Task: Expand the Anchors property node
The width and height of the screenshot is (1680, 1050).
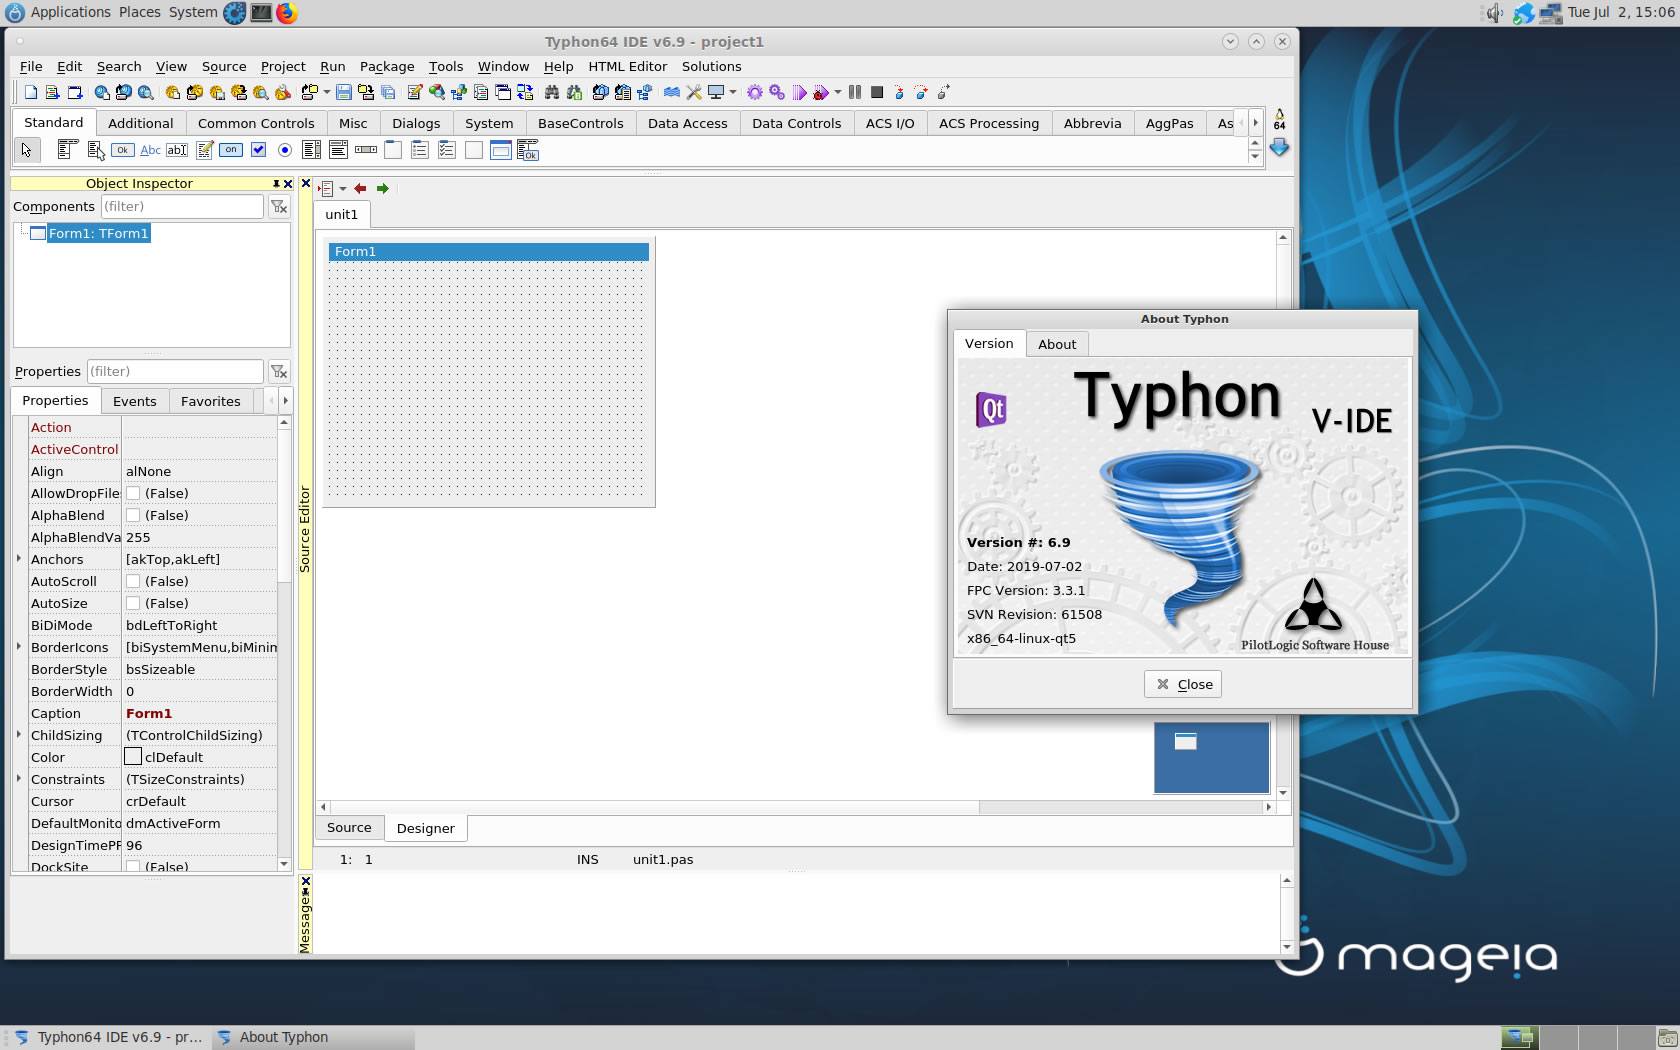Action: [19, 558]
